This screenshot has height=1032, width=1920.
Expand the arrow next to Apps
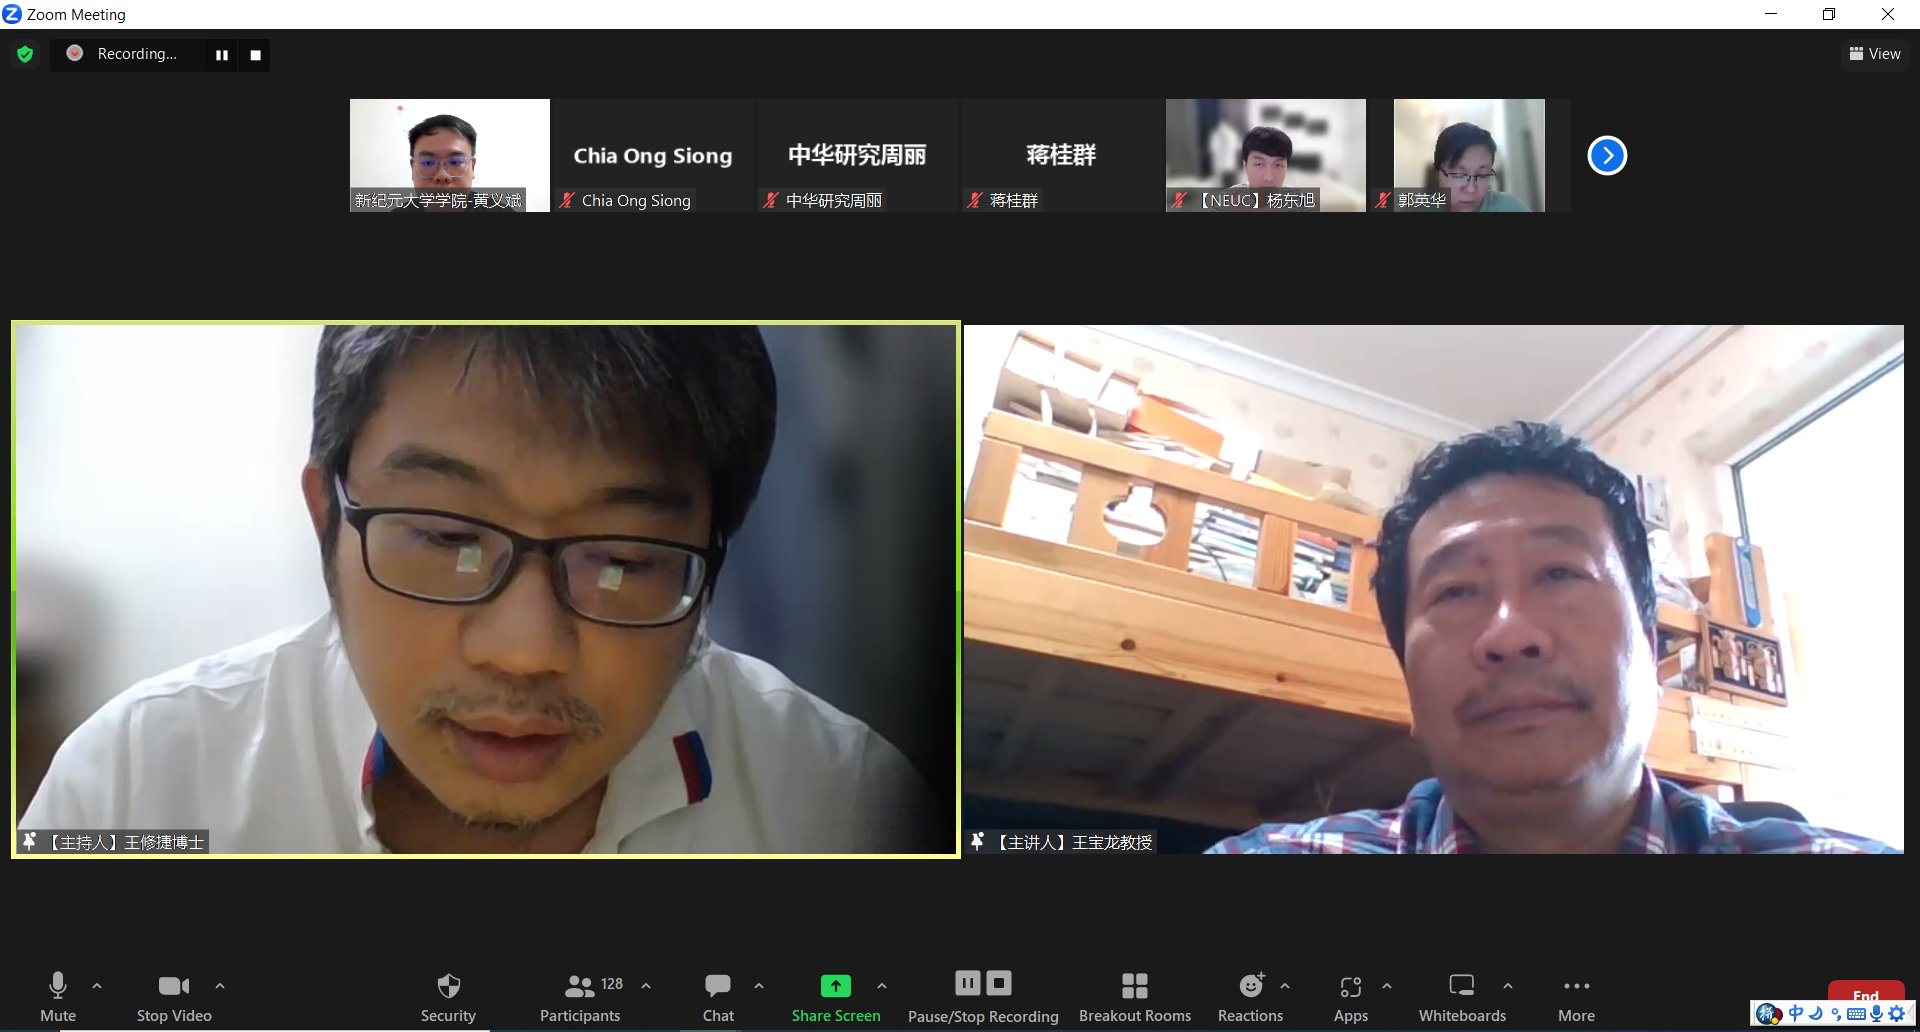1387,986
